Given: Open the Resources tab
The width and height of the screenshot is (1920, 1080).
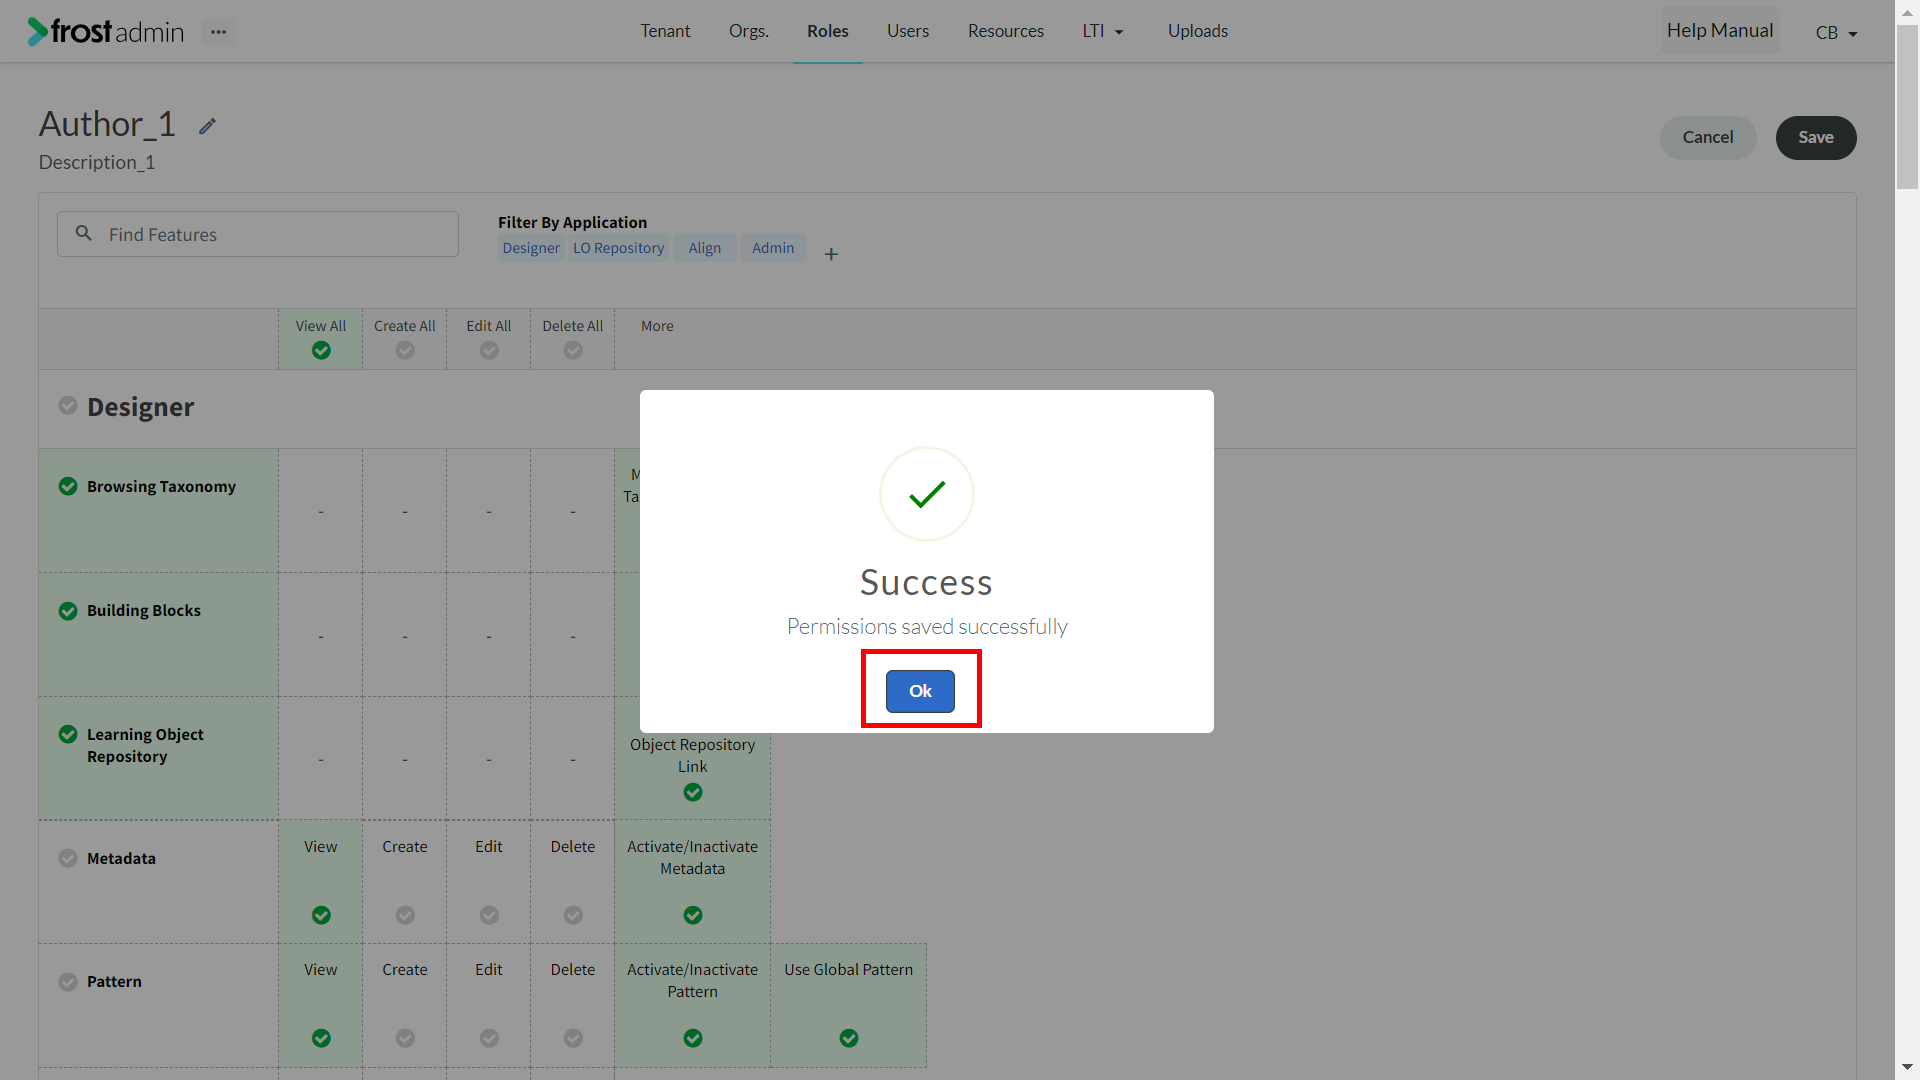Looking at the screenshot, I should [x=1006, y=31].
